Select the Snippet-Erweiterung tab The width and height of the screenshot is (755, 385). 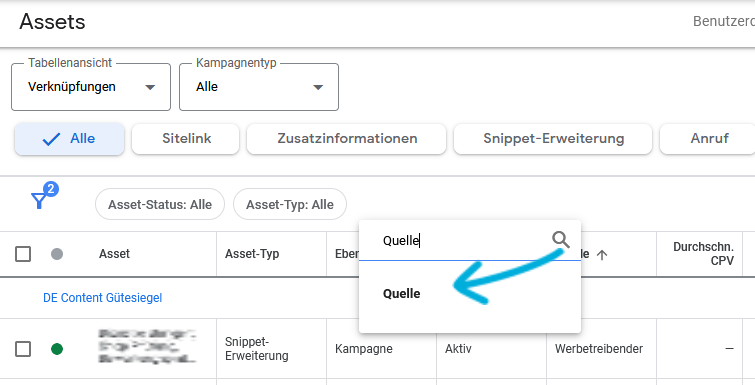pyautogui.click(x=553, y=139)
